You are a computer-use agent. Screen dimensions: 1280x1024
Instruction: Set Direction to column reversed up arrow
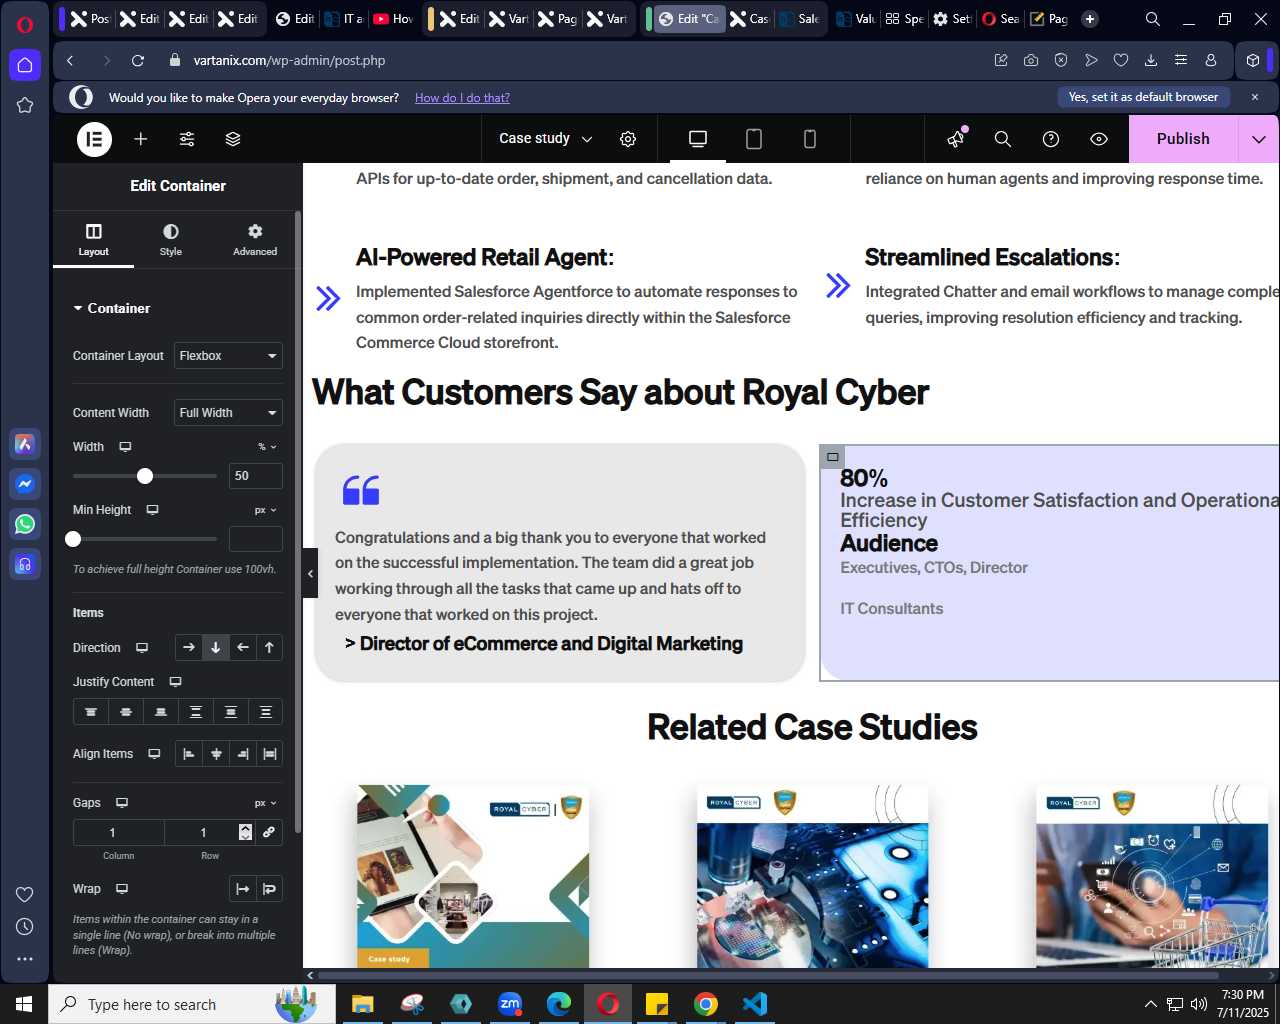(269, 648)
